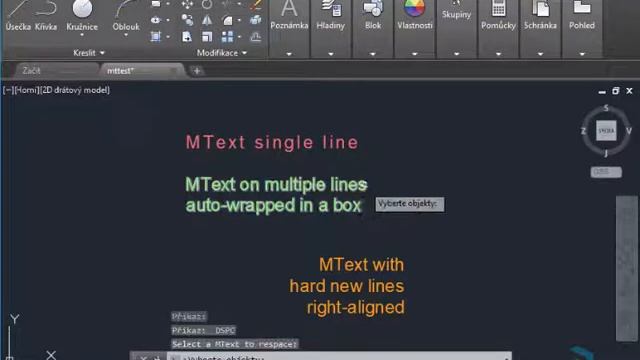Image resolution: width=640 pixels, height=360 pixels.
Task: Open the Pohled view panel
Action: [x=582, y=16]
